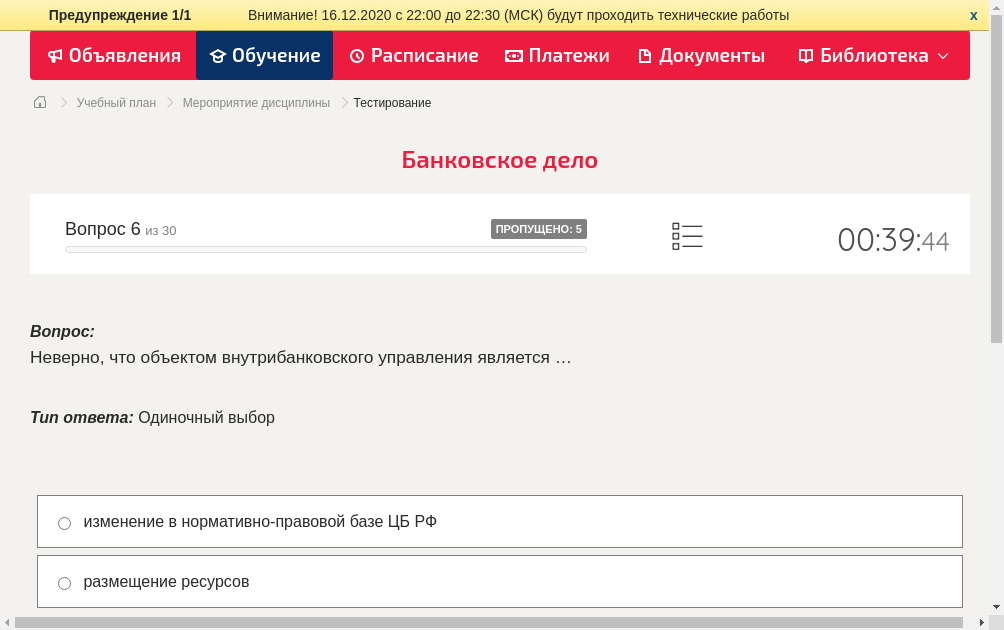The height and width of the screenshot is (630, 1004).
Task: Switch to the Обучение section
Action: 264,56
